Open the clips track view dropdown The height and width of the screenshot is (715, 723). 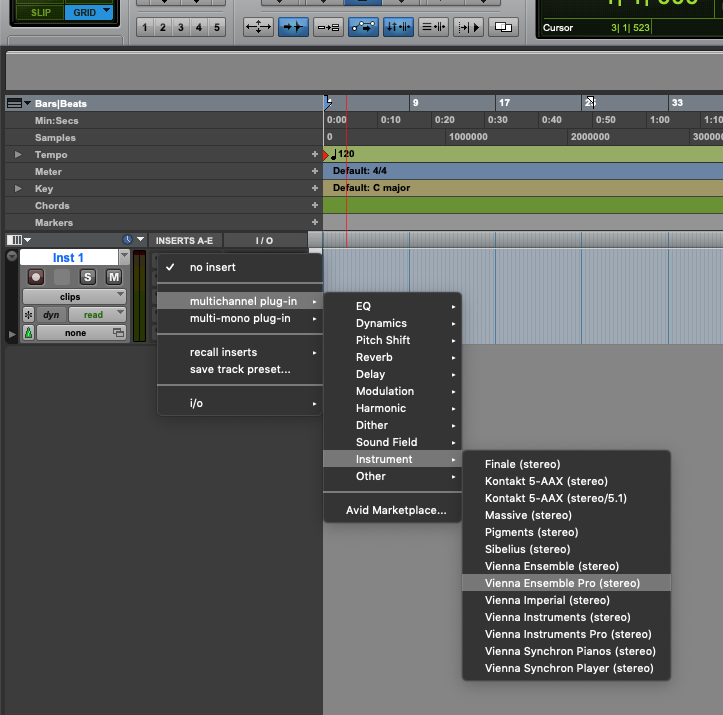tap(74, 296)
